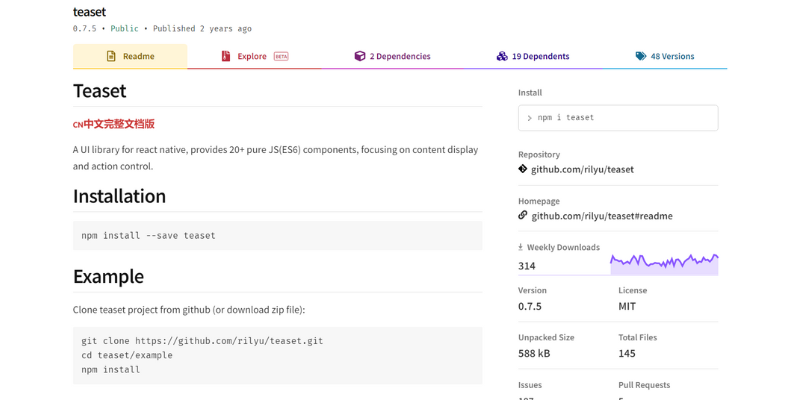Image resolution: width=800 pixels, height=400 pixels.
Task: Copy the 'npm i teaset' install command
Action: click(618, 118)
